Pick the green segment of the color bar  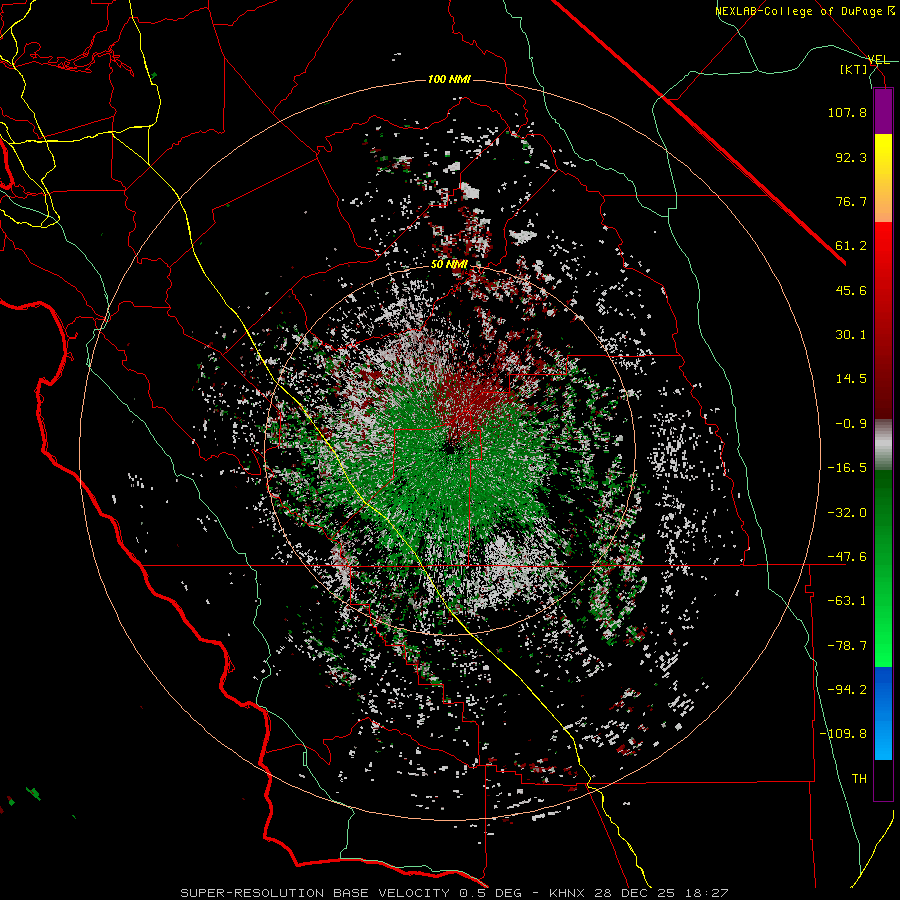(x=883, y=568)
